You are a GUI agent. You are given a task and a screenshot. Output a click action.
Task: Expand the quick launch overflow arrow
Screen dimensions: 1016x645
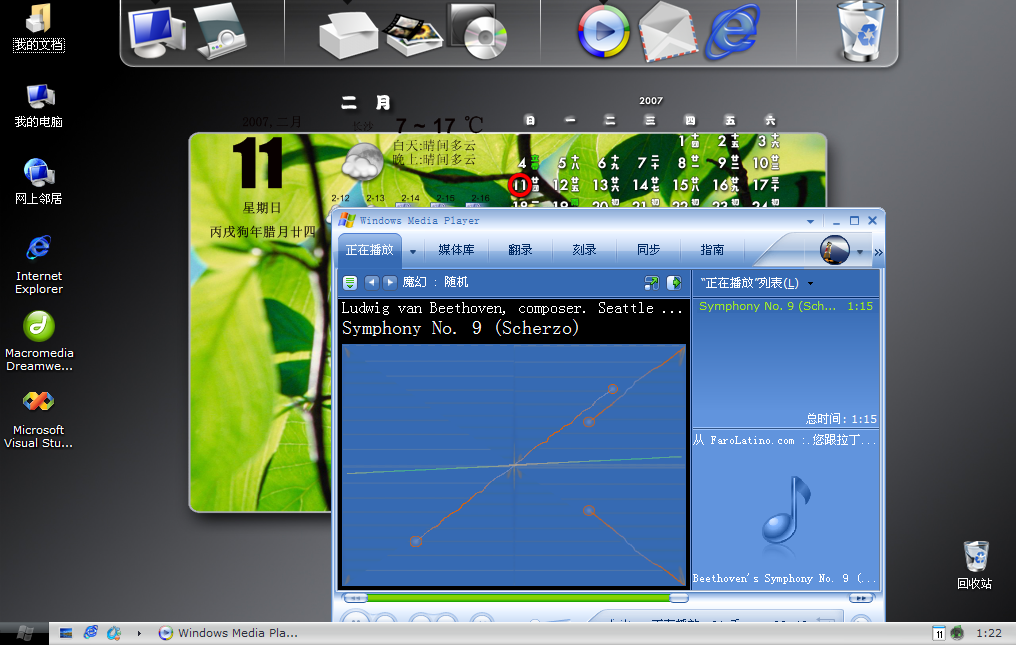pos(139,633)
